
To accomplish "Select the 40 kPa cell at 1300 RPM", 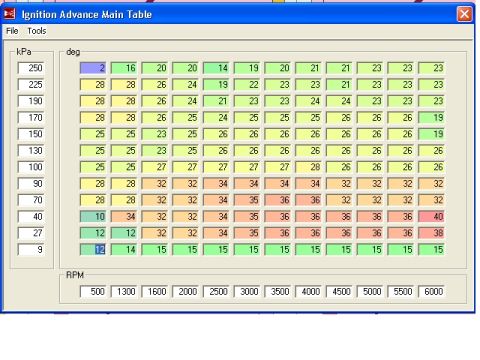I will coord(124,216).
